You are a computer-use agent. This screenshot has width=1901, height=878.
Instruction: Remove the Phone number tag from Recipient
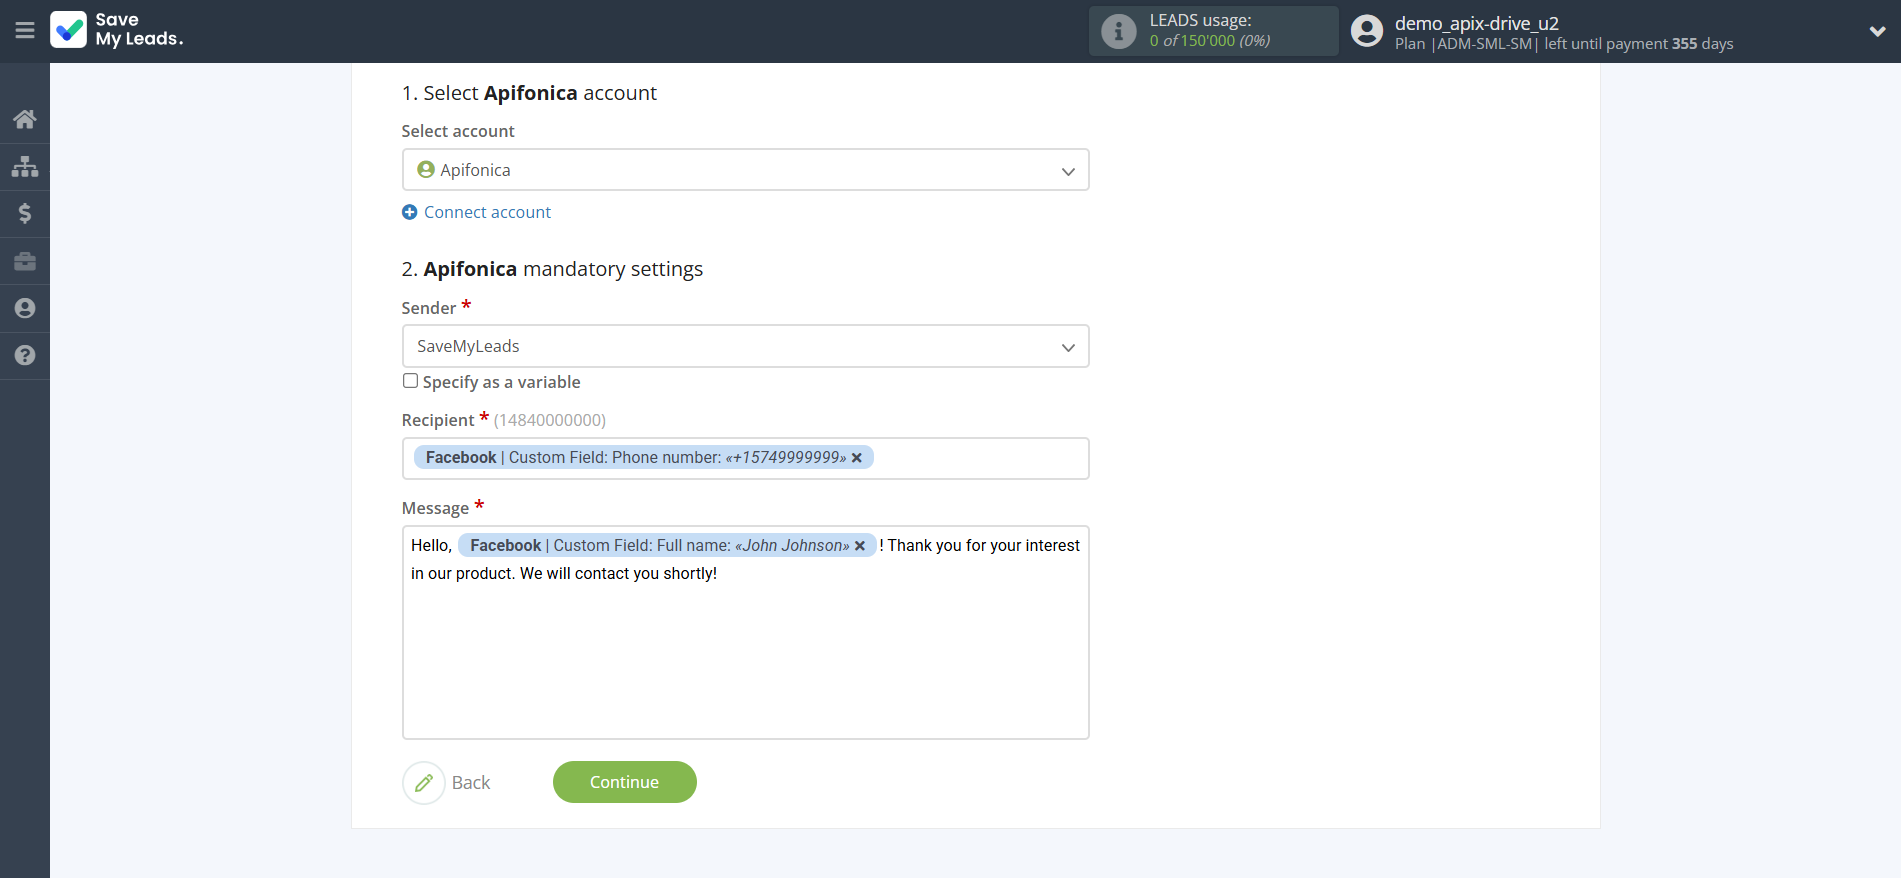(x=857, y=458)
